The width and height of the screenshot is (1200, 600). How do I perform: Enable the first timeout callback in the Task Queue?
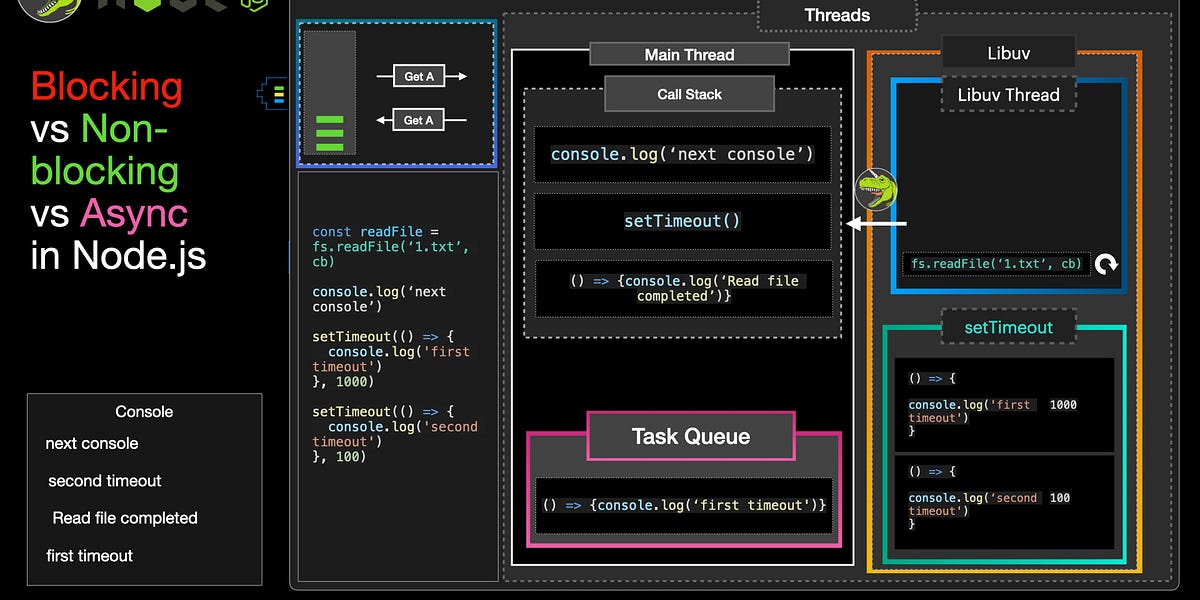tap(684, 505)
